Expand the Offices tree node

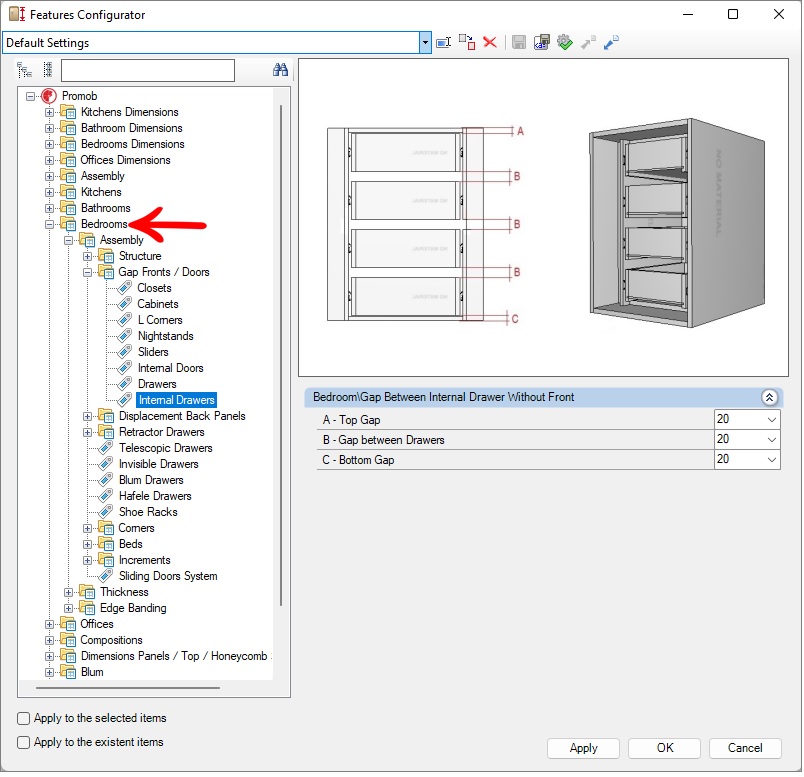[x=49, y=624]
